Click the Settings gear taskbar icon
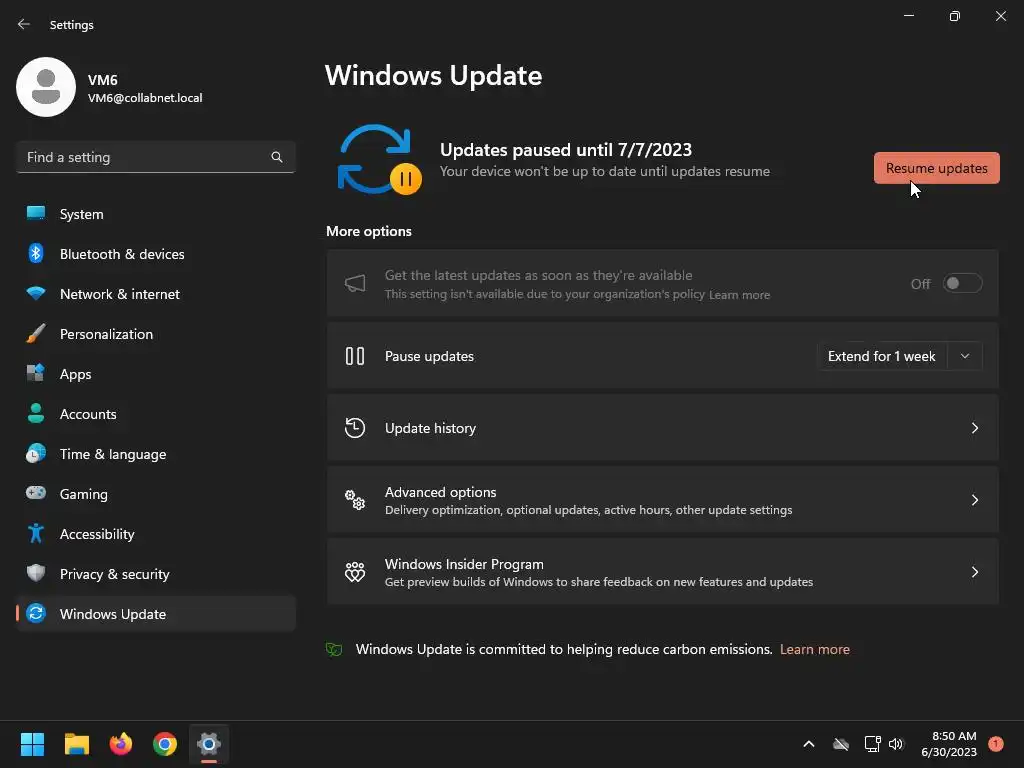The height and width of the screenshot is (768, 1024). click(x=209, y=744)
